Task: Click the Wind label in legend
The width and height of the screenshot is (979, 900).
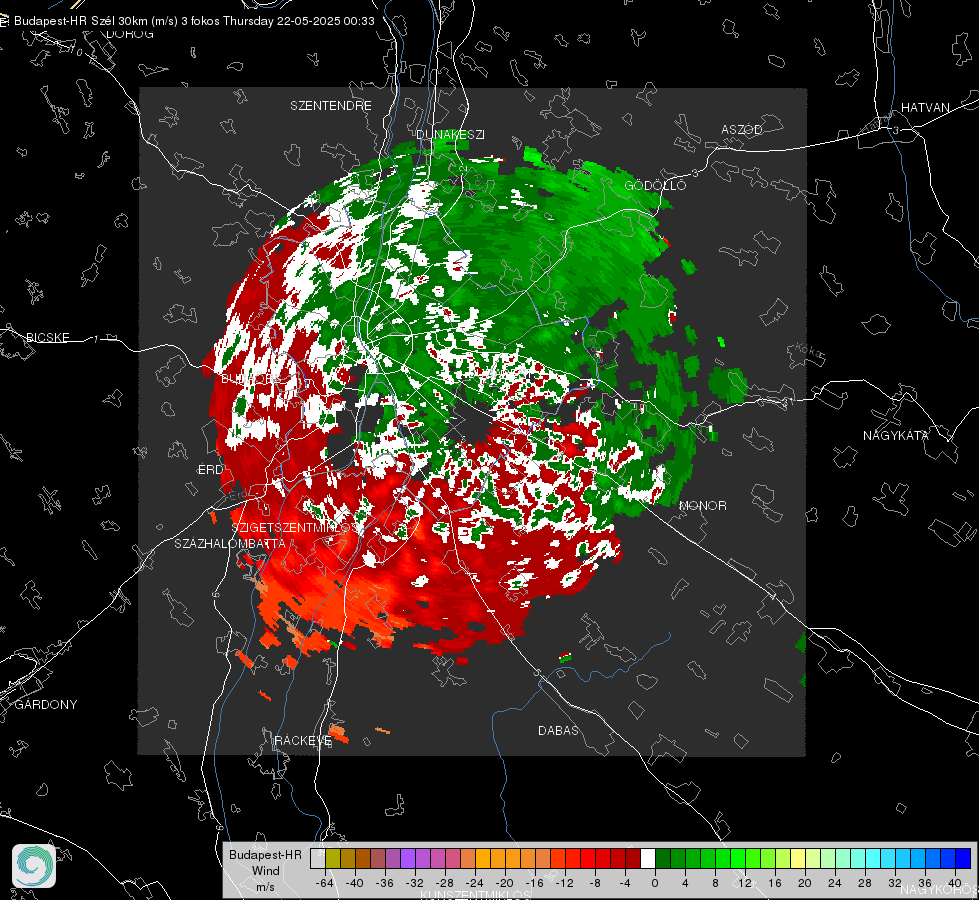Action: pyautogui.click(x=265, y=871)
